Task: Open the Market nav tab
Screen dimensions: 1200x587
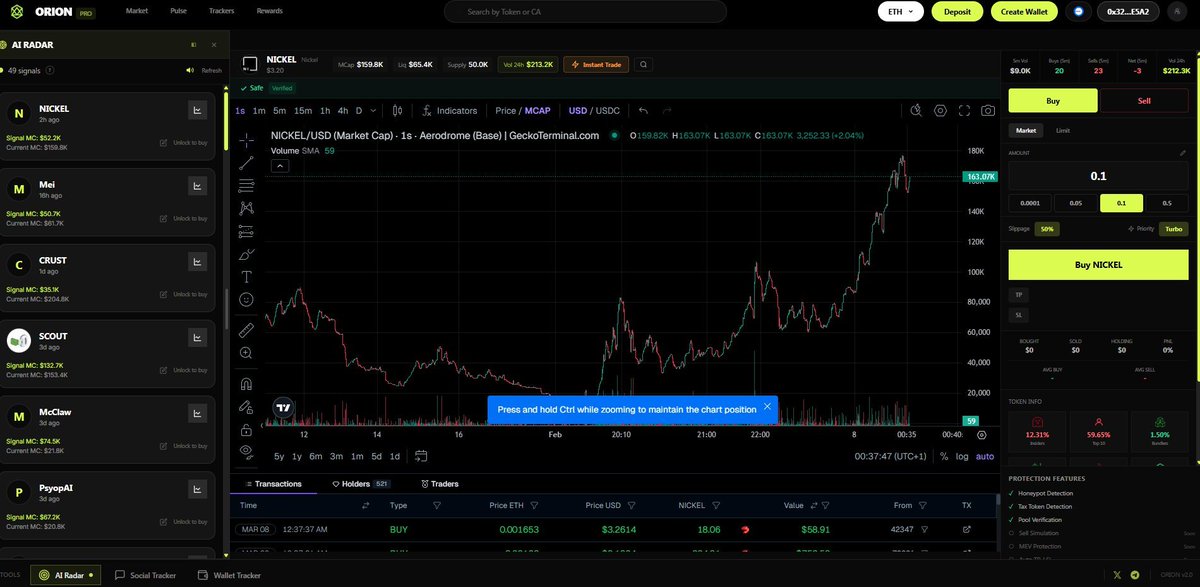Action: 137,11
